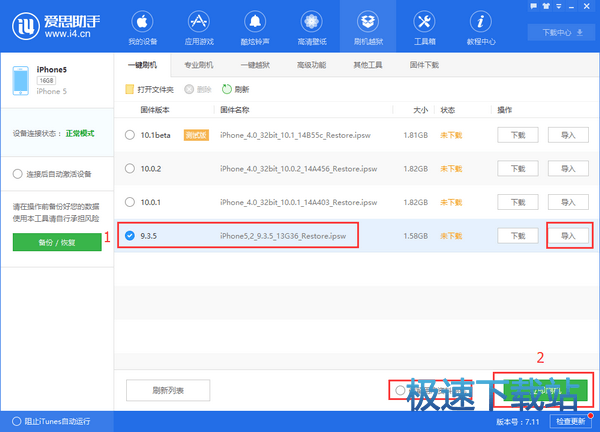
Task: Switch to the 其他工具 tab
Action: [x=368, y=65]
